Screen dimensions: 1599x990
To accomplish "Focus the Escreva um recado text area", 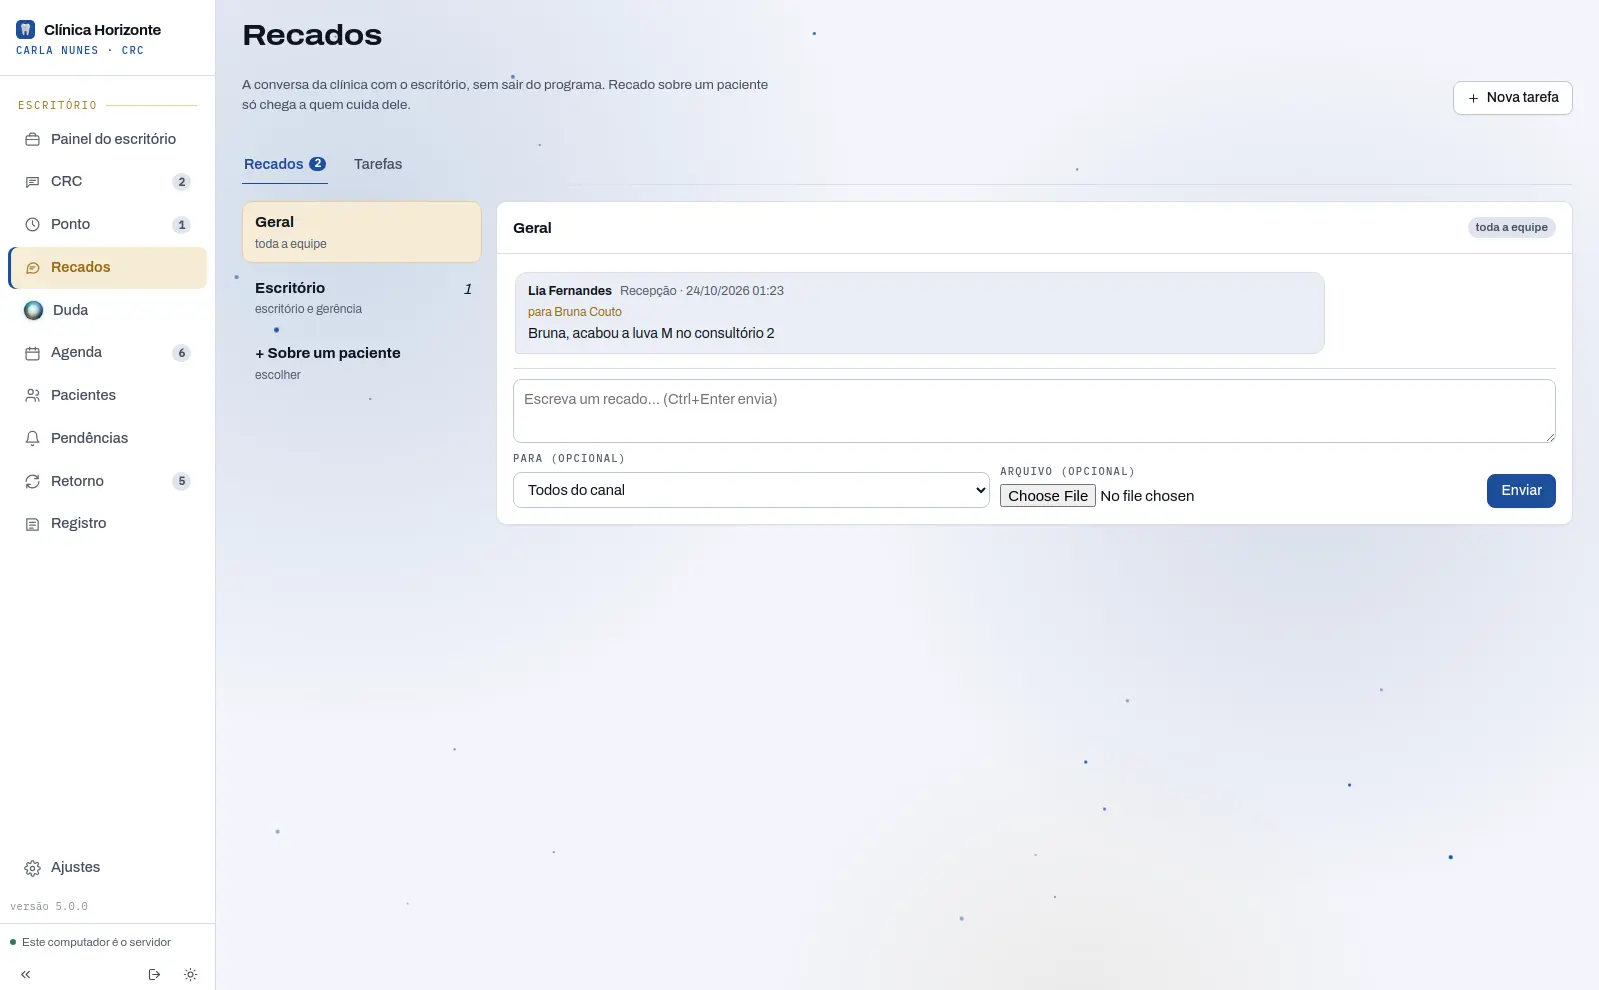I will pos(1034,411).
